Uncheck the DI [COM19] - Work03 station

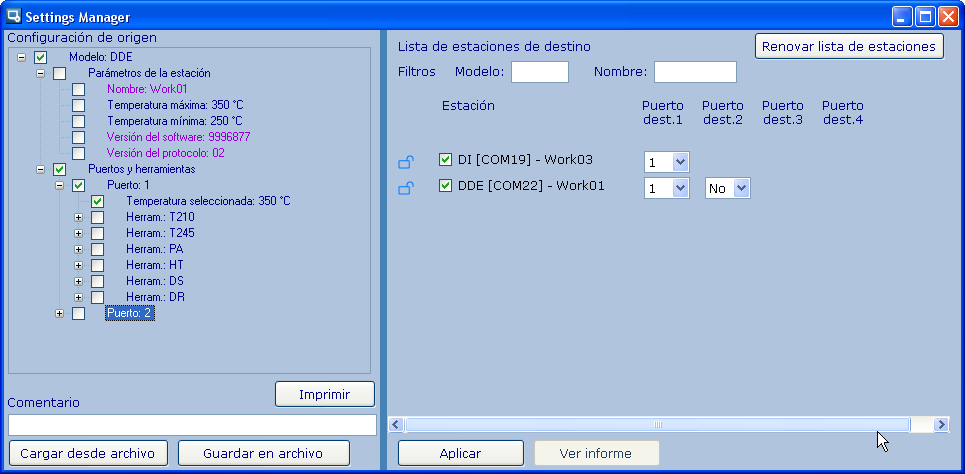[x=446, y=160]
